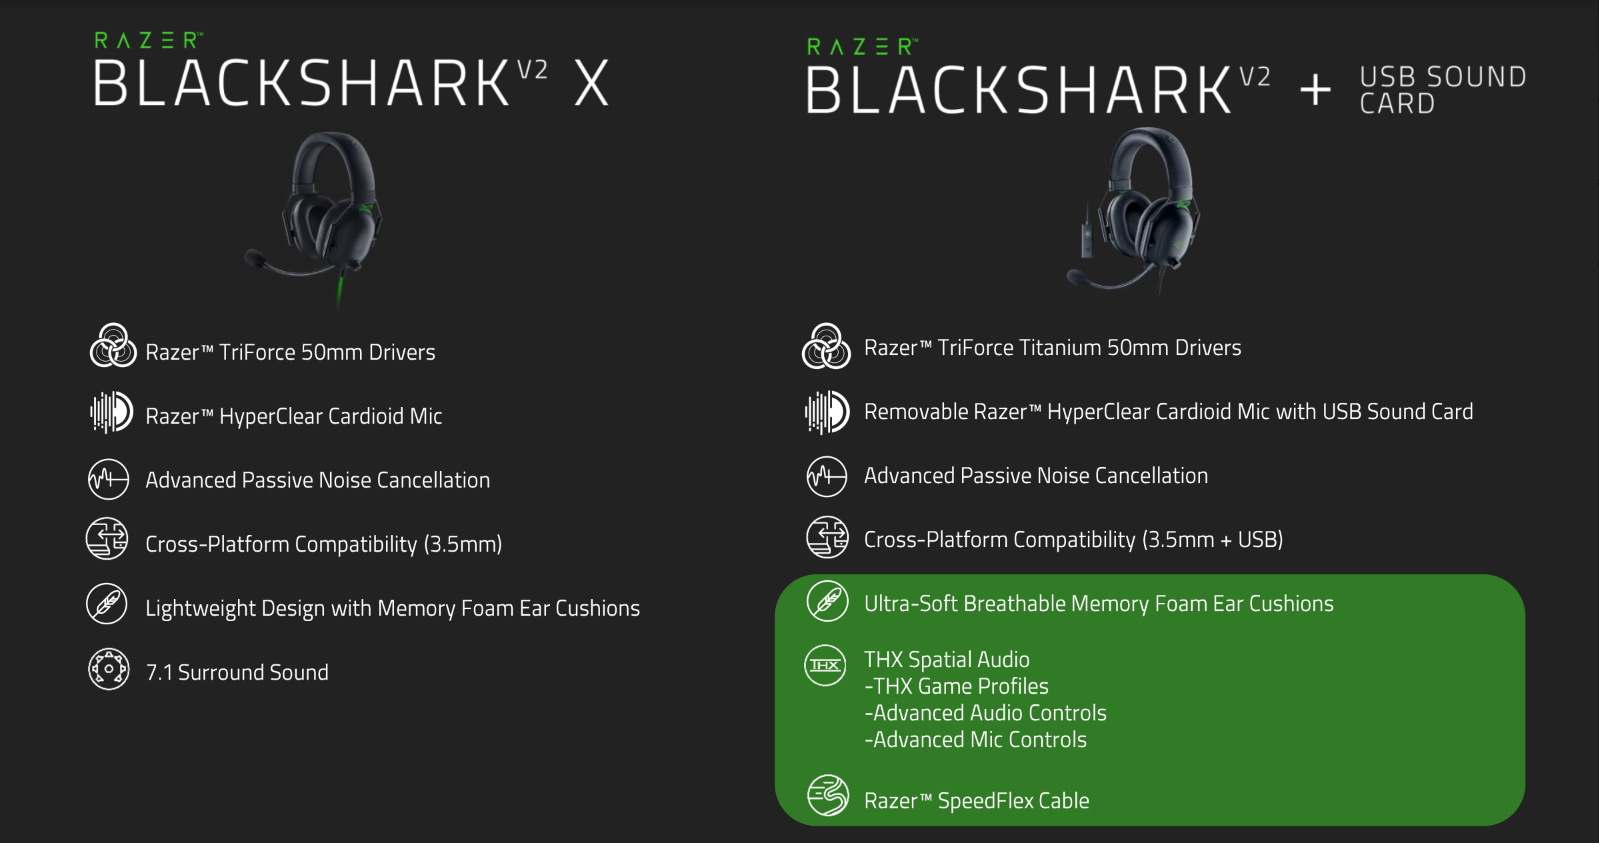The image size is (1599, 843).
Task: Click the Razer logo above BlackShark V2 X
Action: (149, 41)
